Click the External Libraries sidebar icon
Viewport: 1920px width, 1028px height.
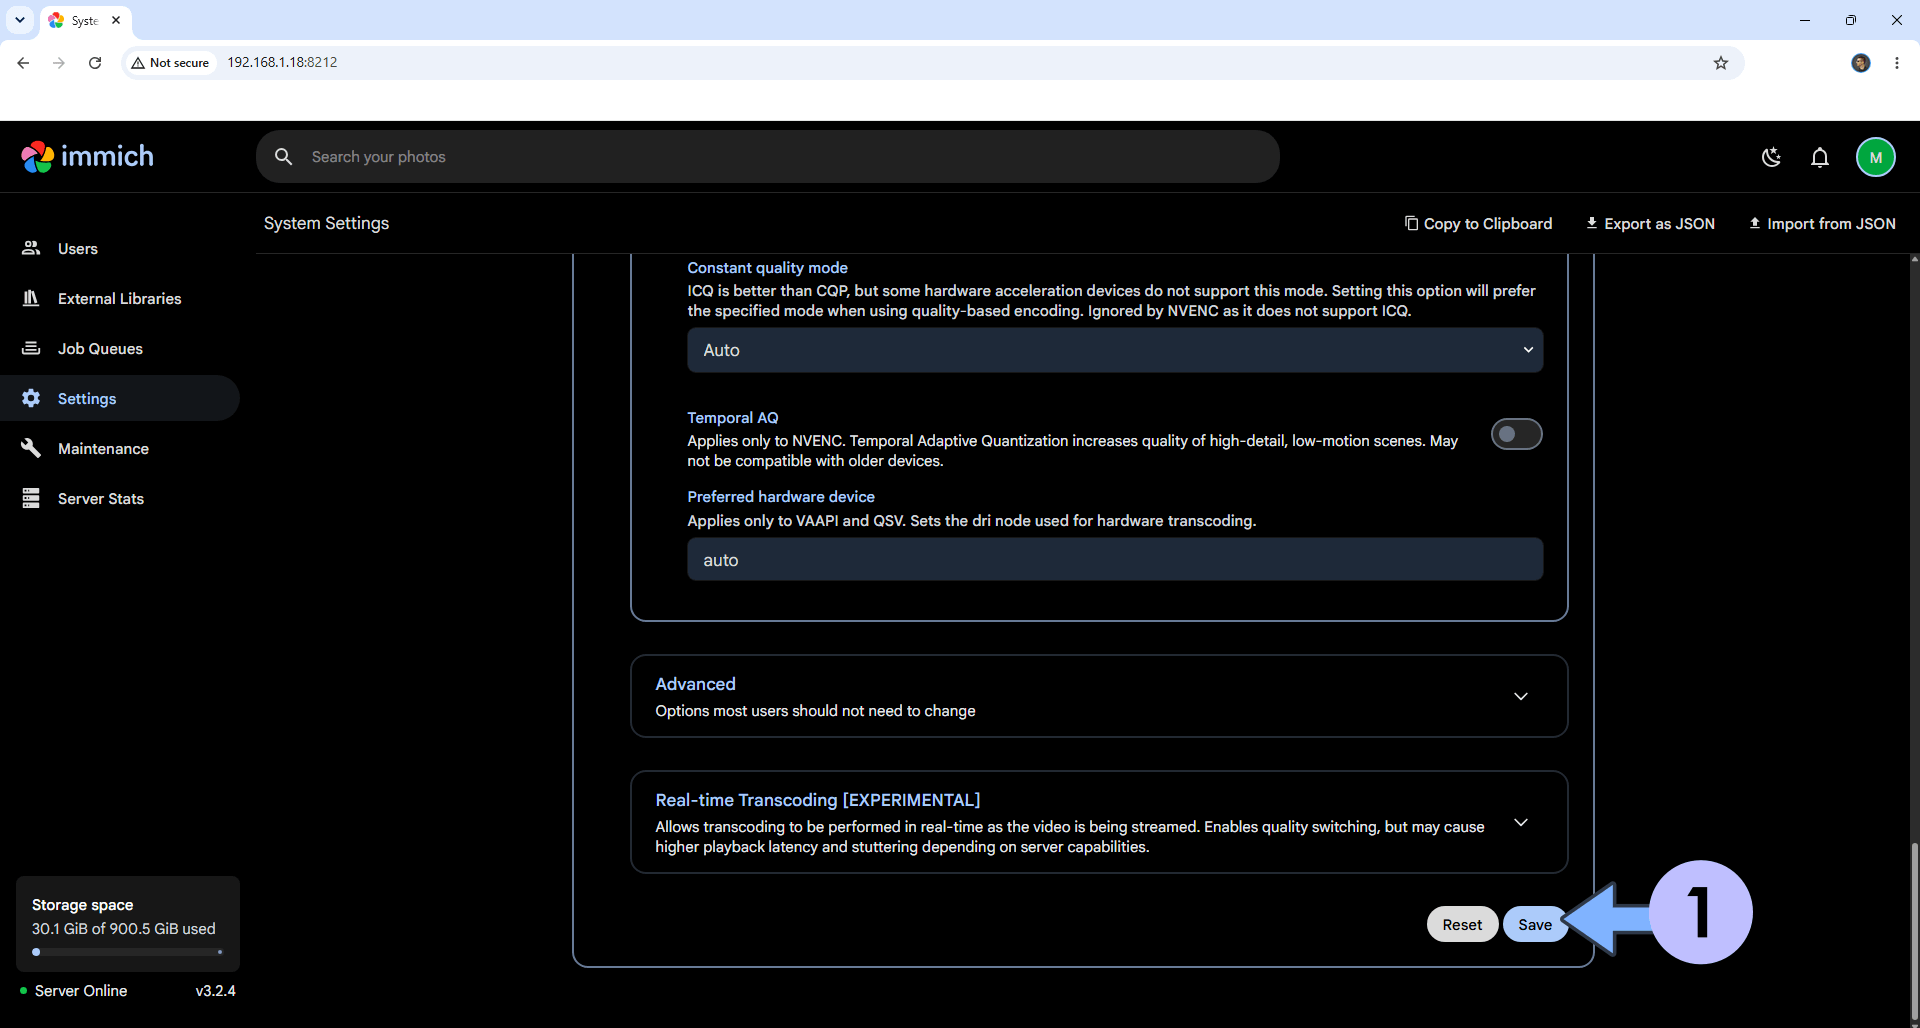click(31, 298)
